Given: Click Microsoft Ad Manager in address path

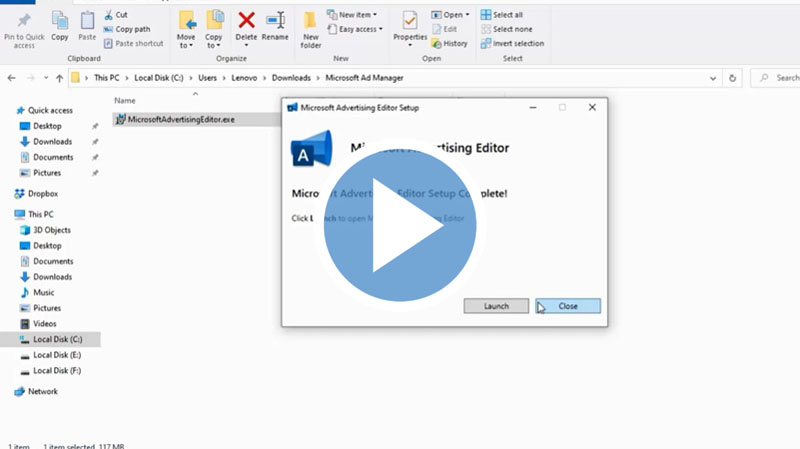Looking at the screenshot, I should (x=364, y=78).
